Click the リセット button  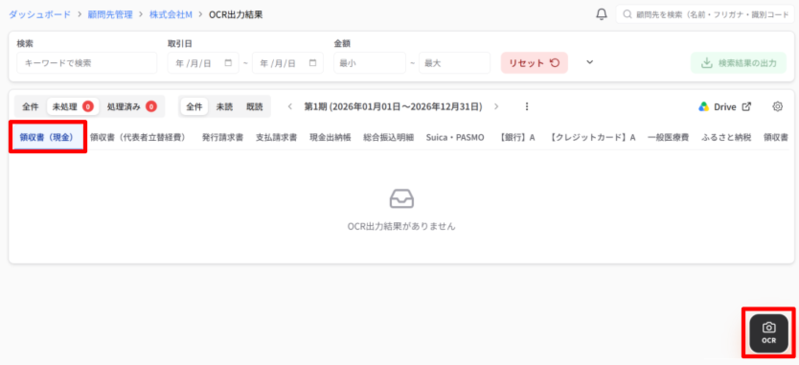[x=534, y=63]
